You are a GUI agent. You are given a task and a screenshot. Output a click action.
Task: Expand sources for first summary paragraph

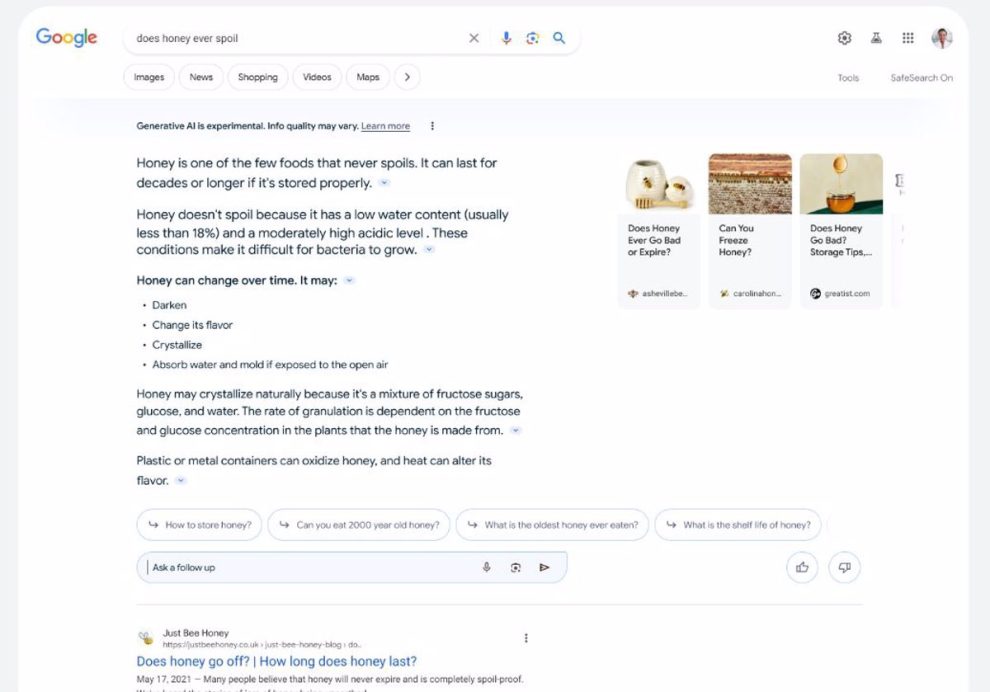[385, 183]
